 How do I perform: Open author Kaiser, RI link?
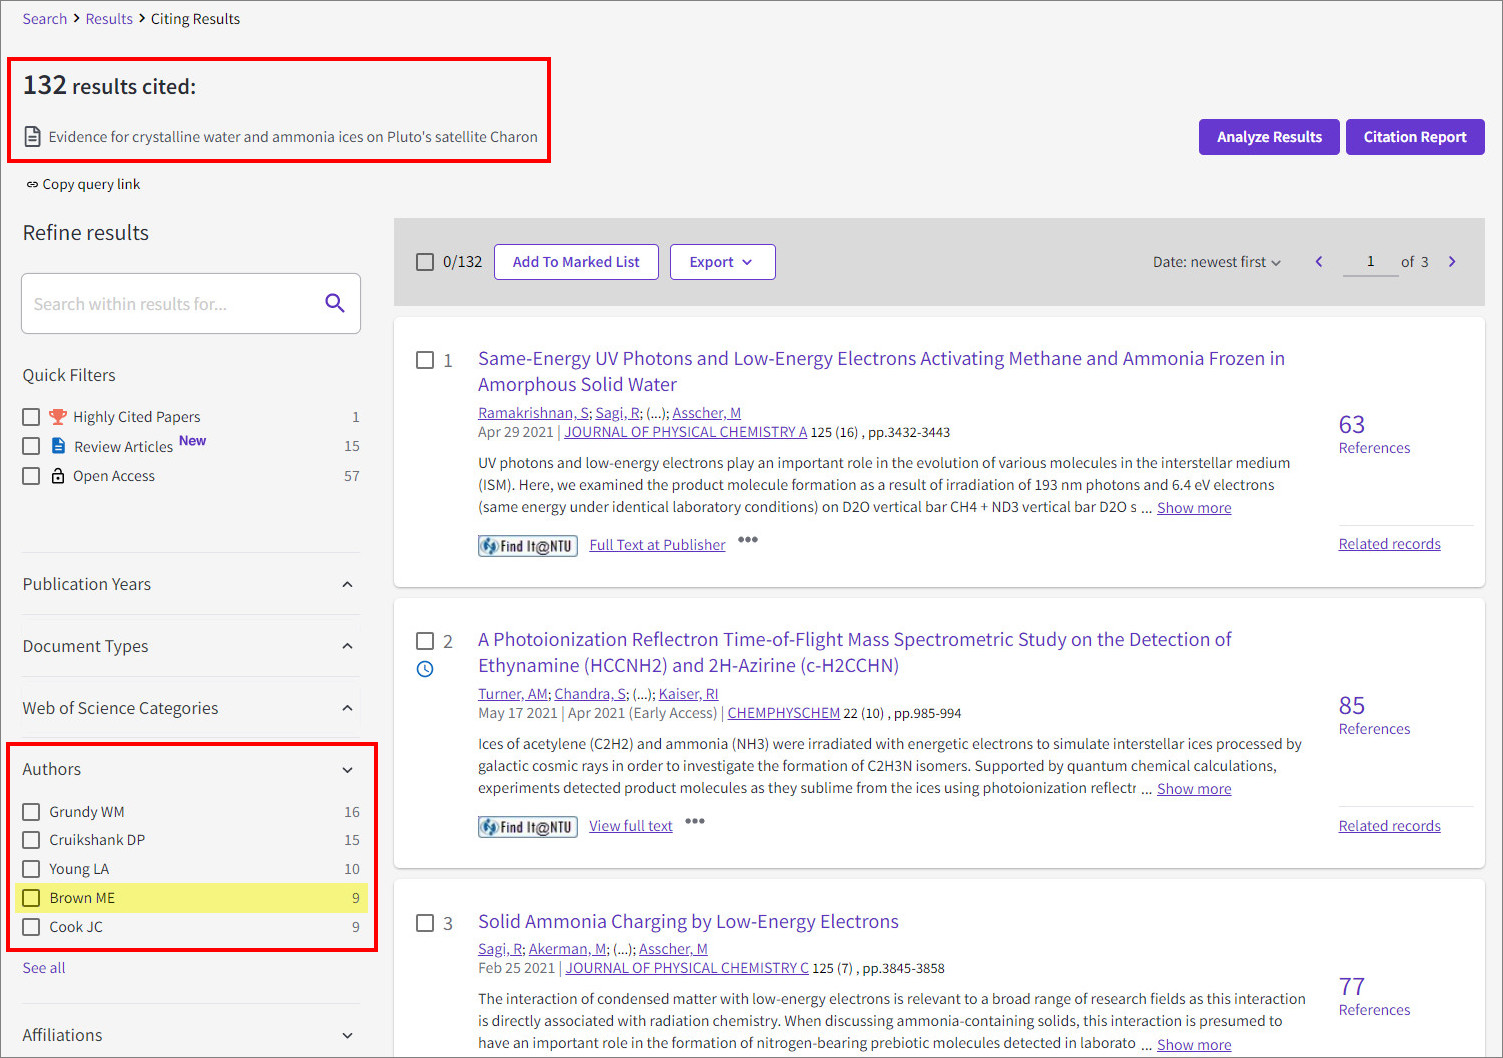point(688,694)
